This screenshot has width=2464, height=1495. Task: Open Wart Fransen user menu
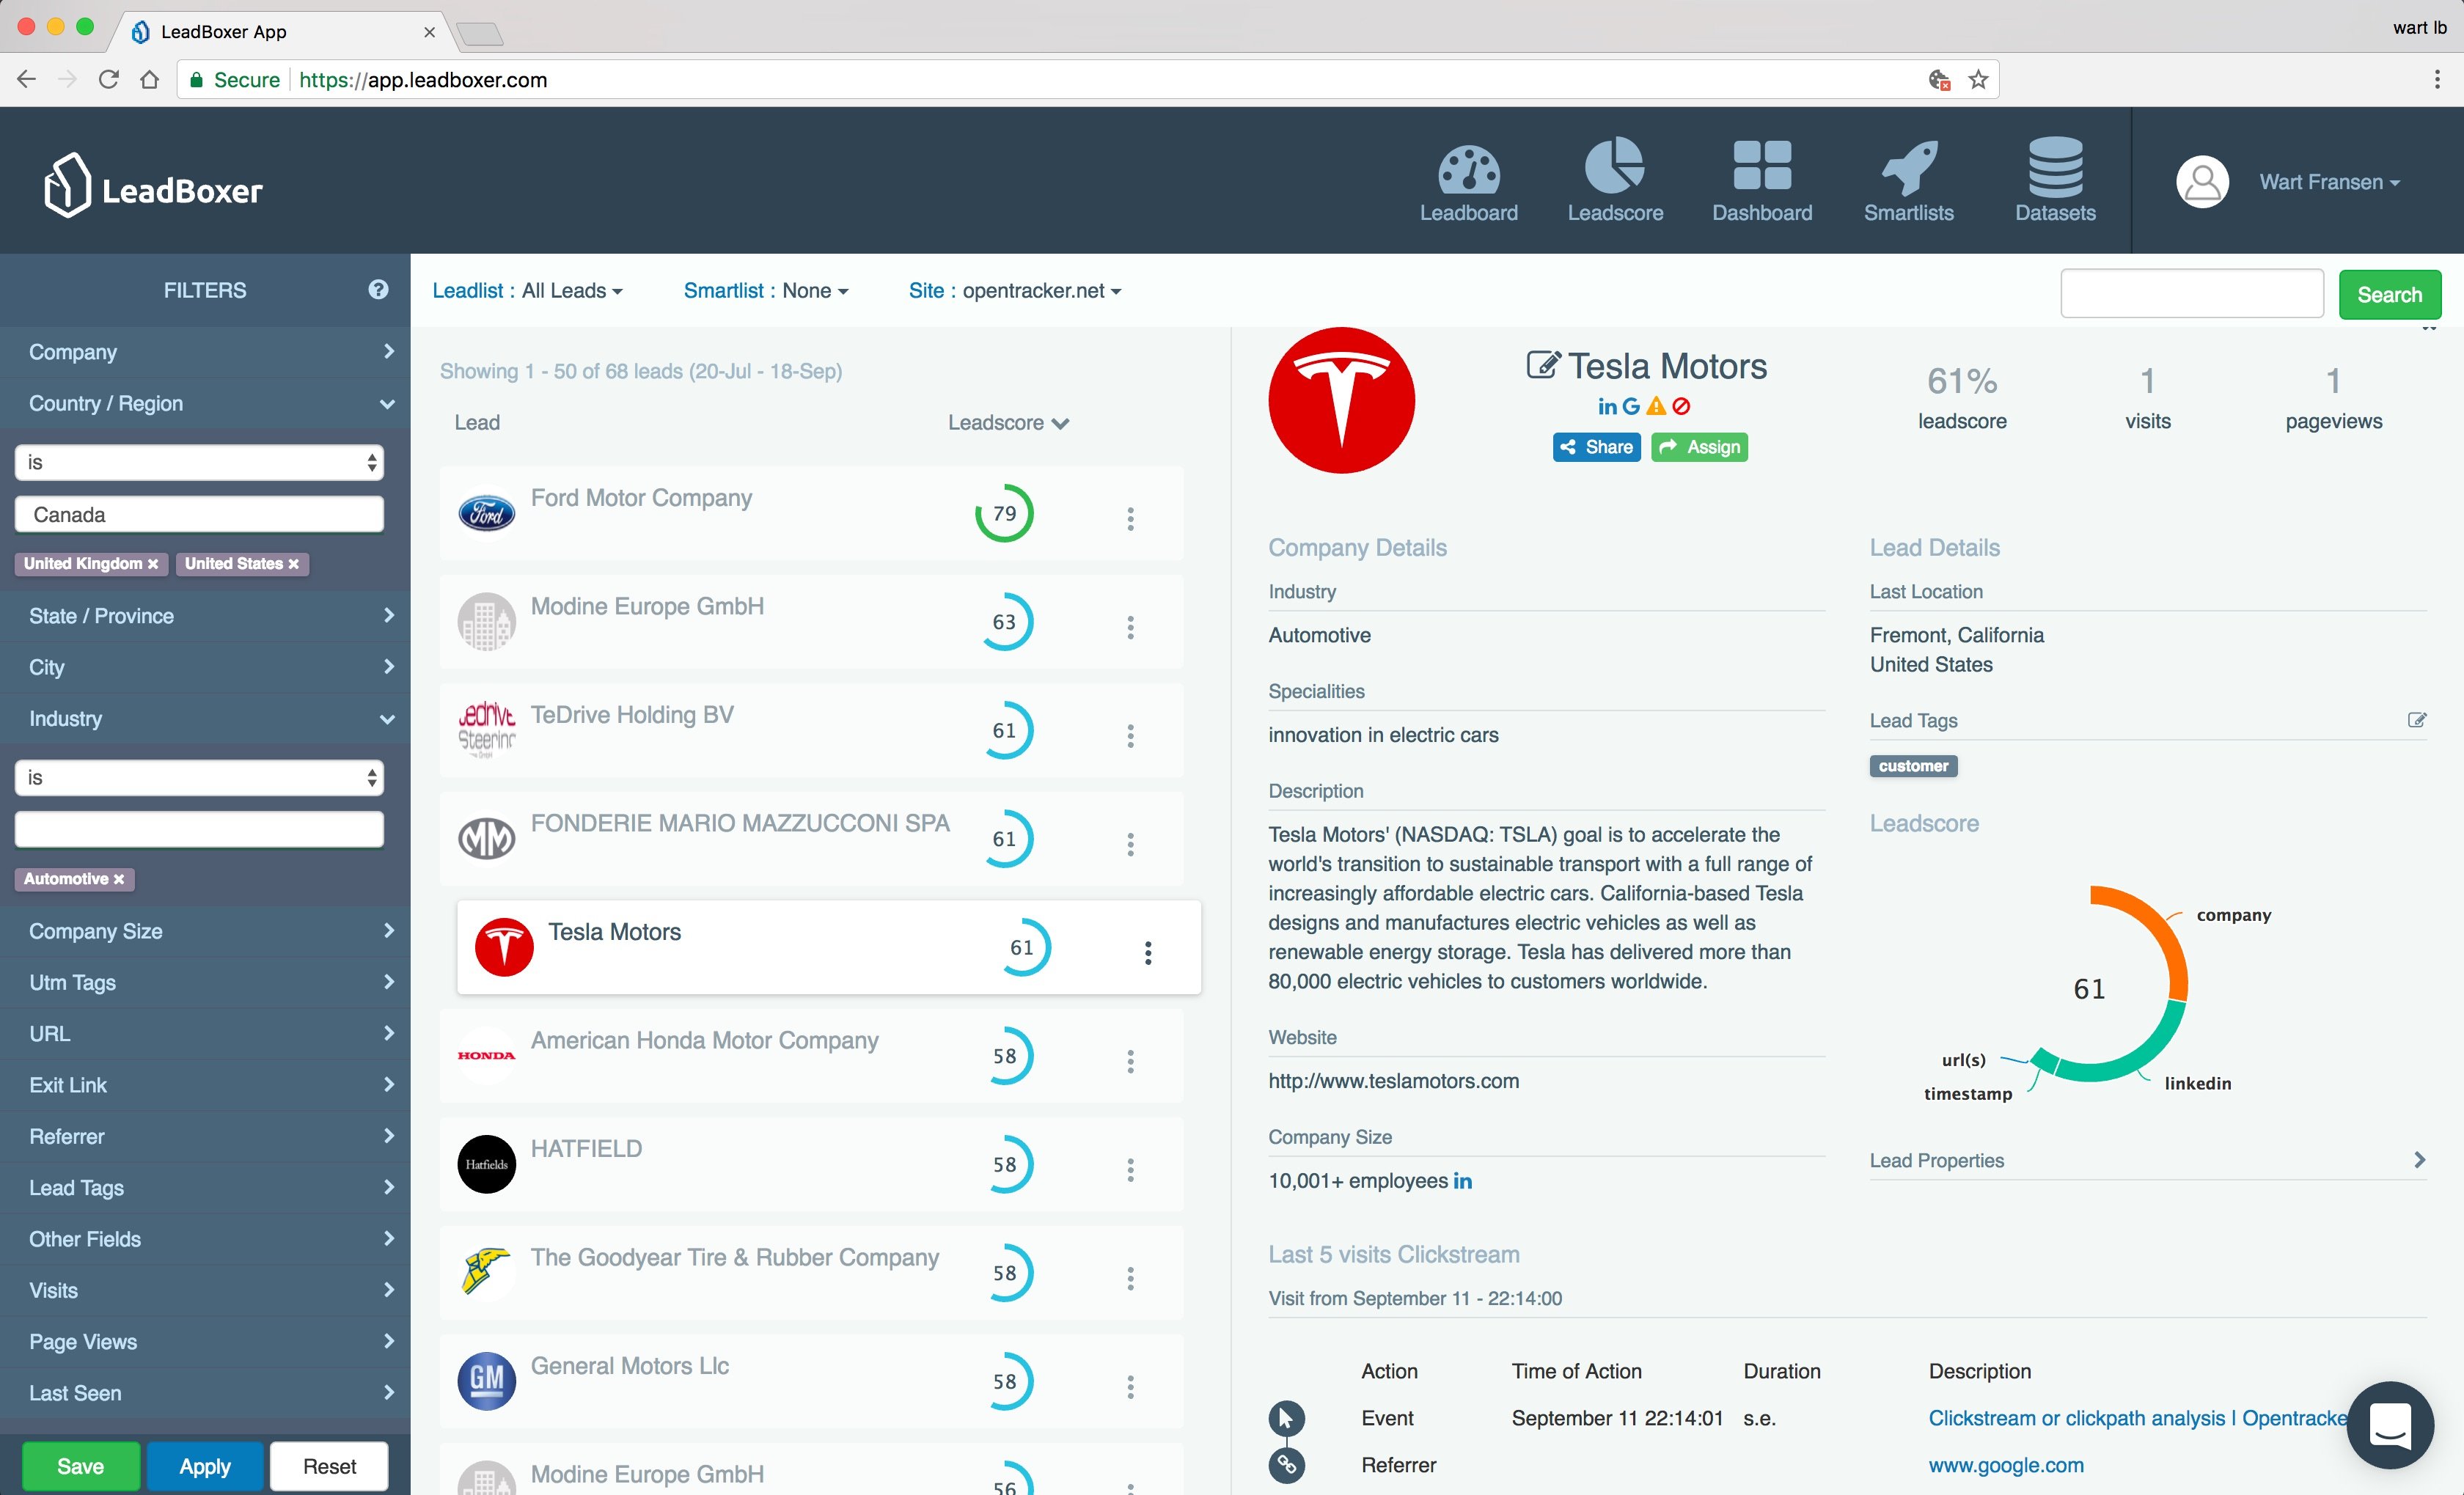[2328, 182]
